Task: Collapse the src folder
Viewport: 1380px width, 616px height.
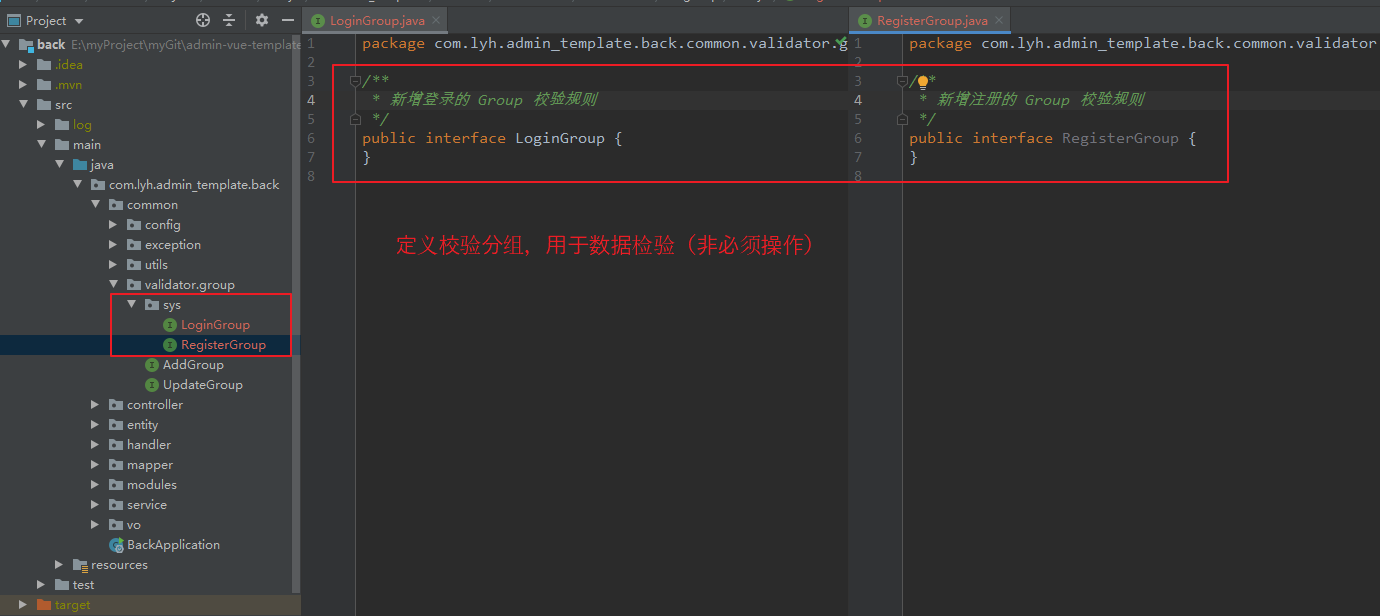Action: point(24,105)
